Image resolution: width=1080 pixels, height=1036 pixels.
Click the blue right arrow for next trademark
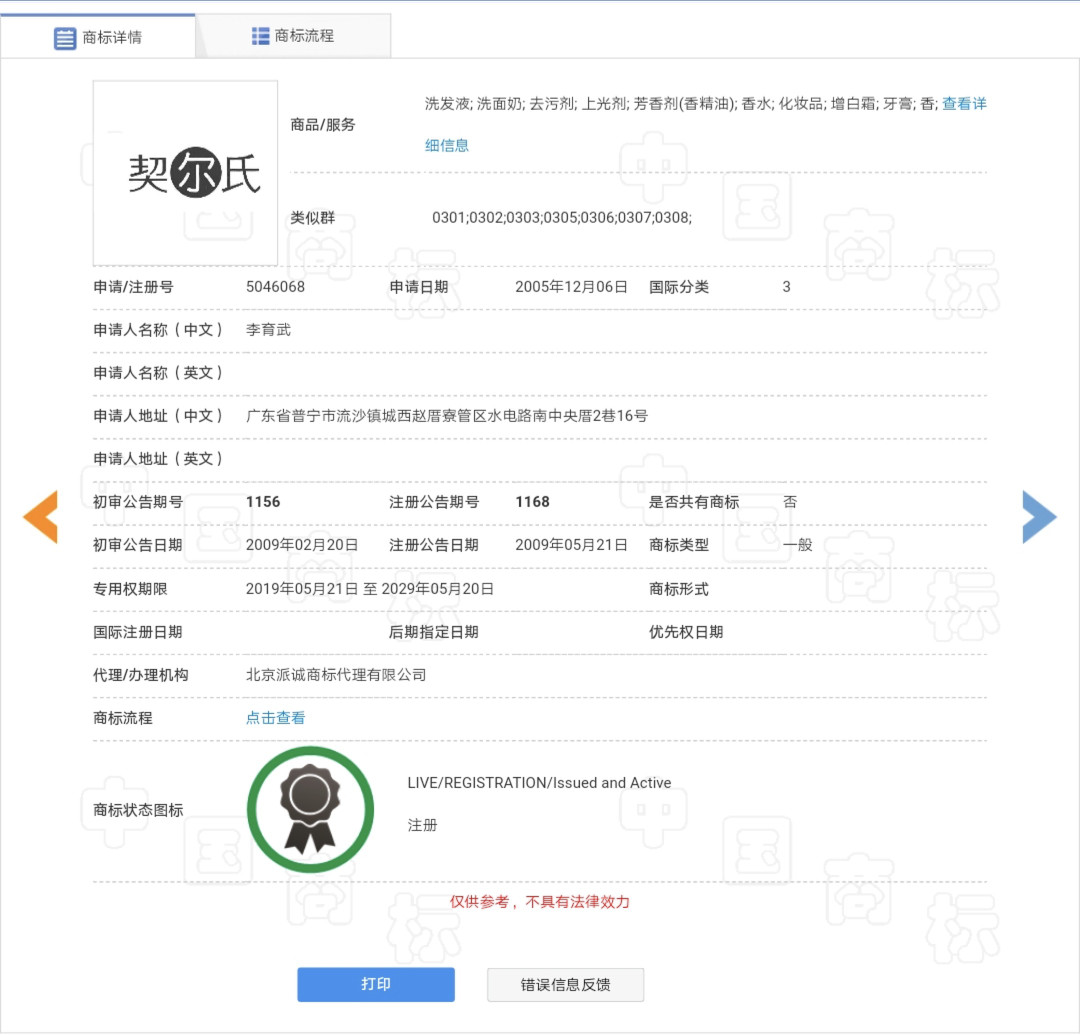coord(1040,517)
